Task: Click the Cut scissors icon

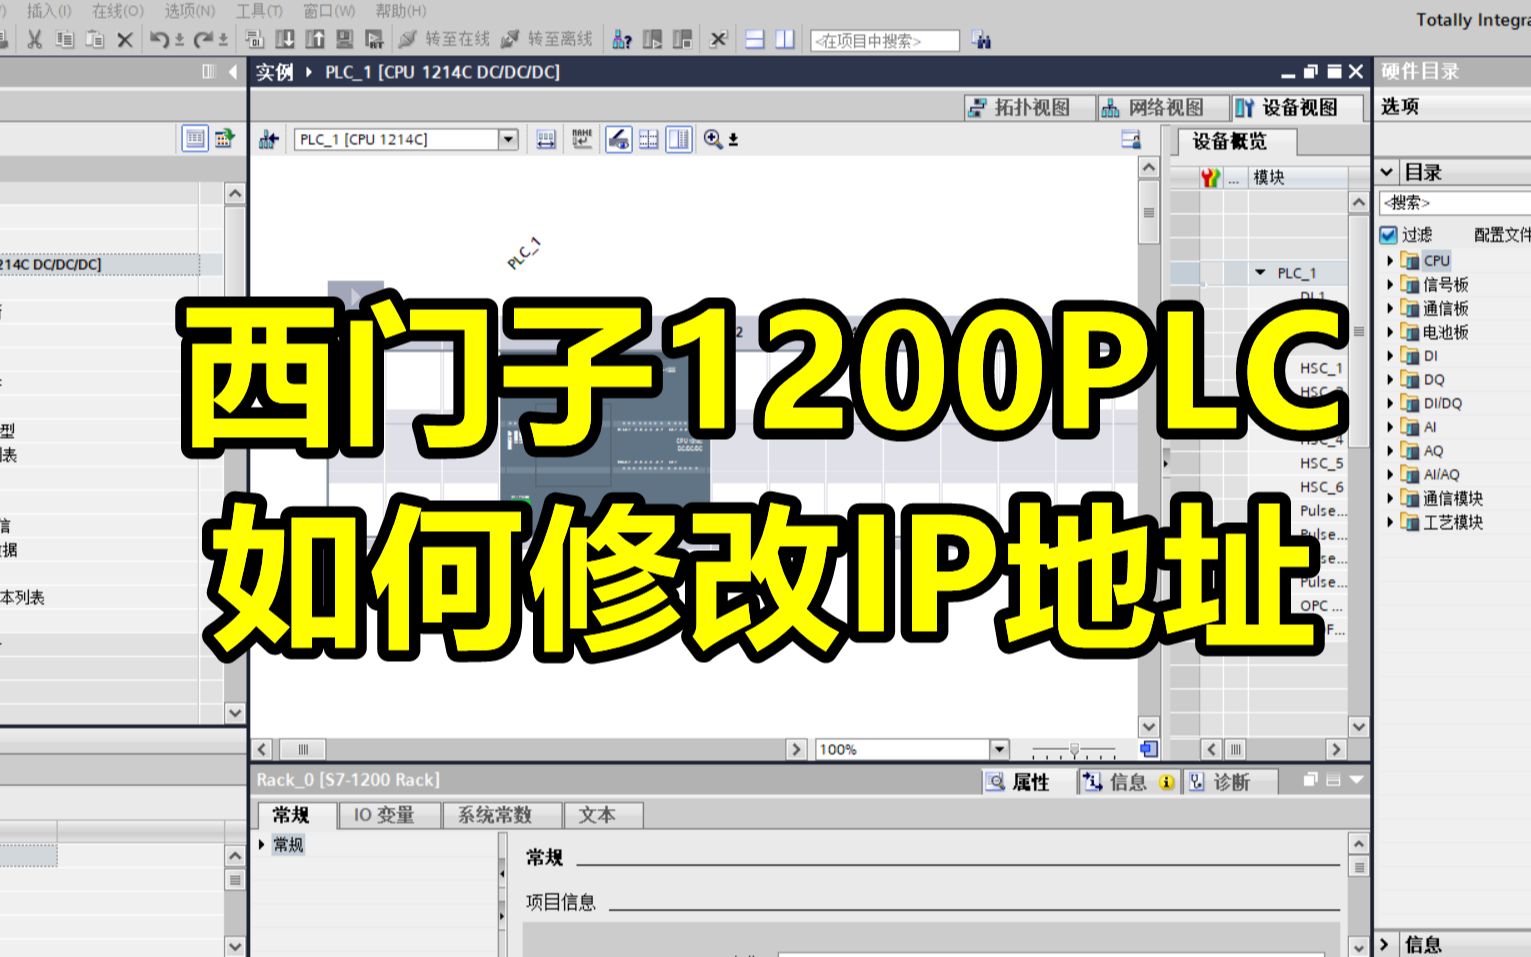Action: pos(35,39)
